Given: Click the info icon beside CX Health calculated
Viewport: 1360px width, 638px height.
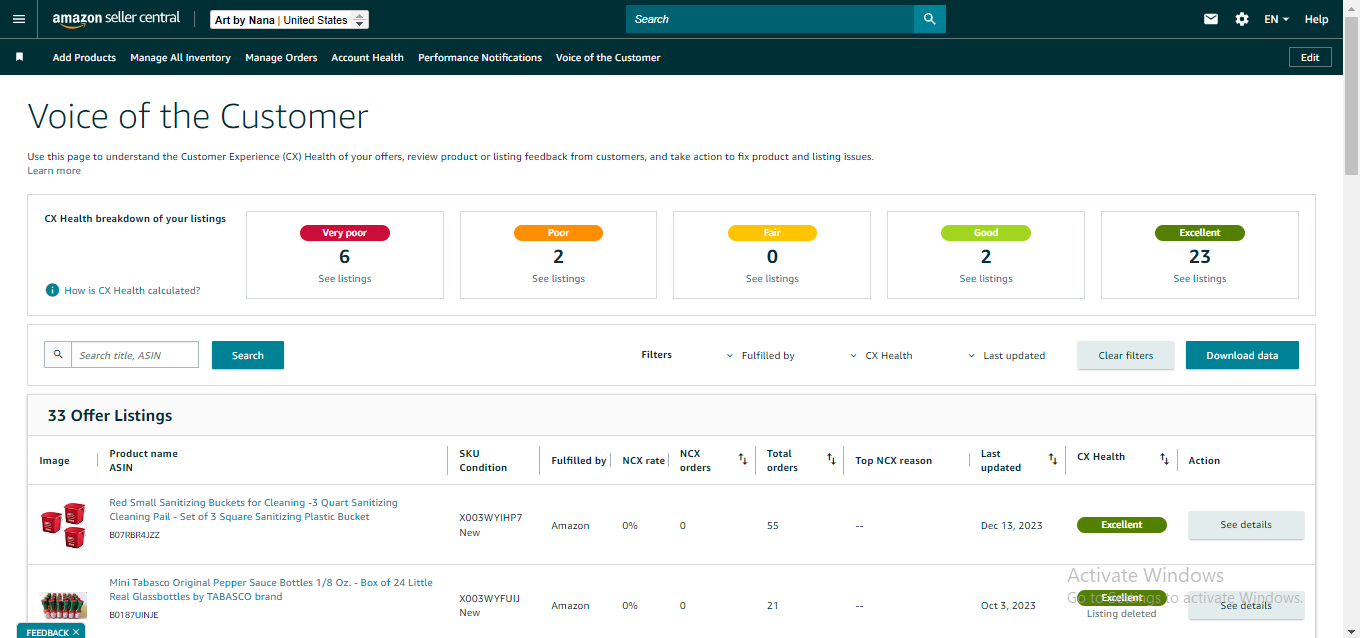Looking at the screenshot, I should click(52, 290).
